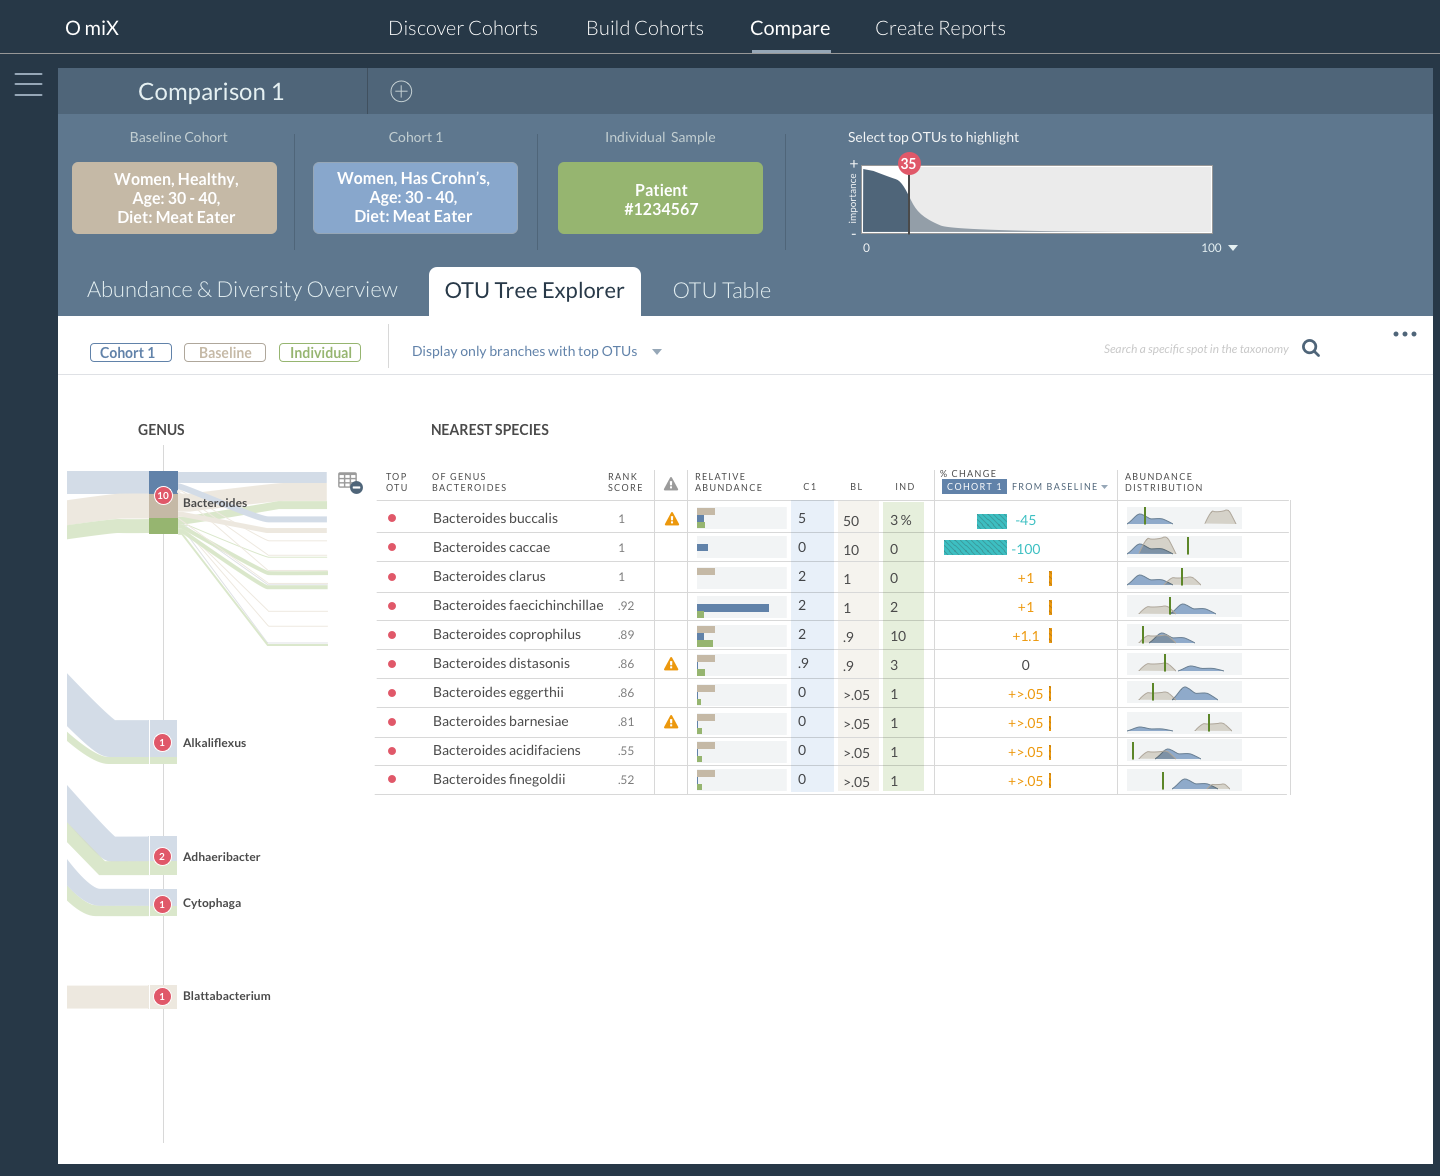The width and height of the screenshot is (1440, 1176).
Task: Click warning icon for Bacteroides buccalis
Action: pos(672,519)
